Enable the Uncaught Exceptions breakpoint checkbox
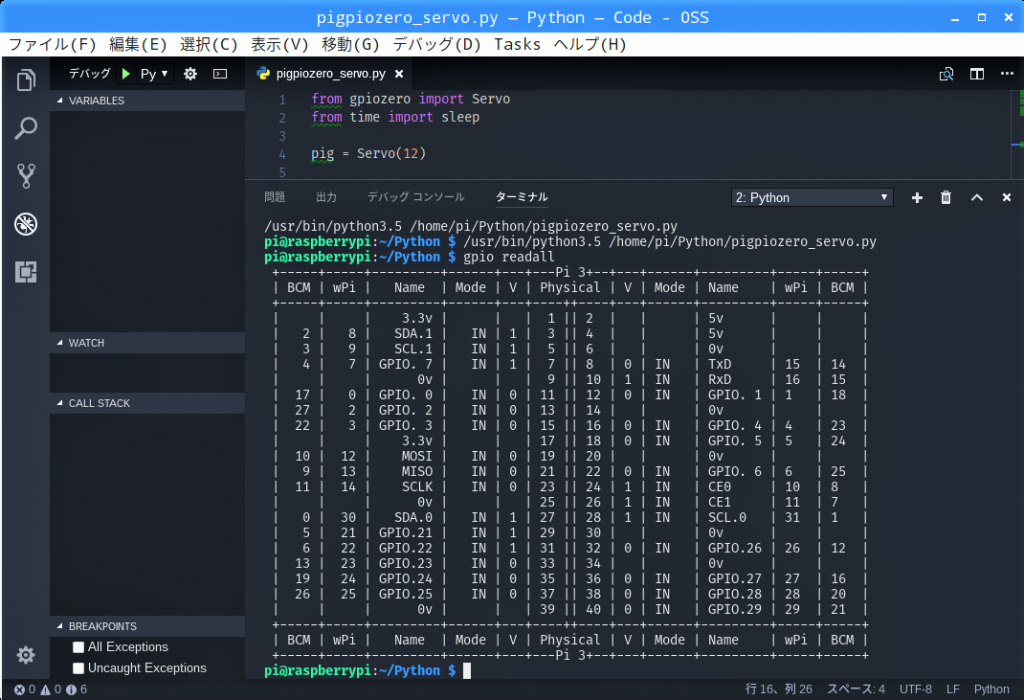The image size is (1024, 700). (x=78, y=668)
